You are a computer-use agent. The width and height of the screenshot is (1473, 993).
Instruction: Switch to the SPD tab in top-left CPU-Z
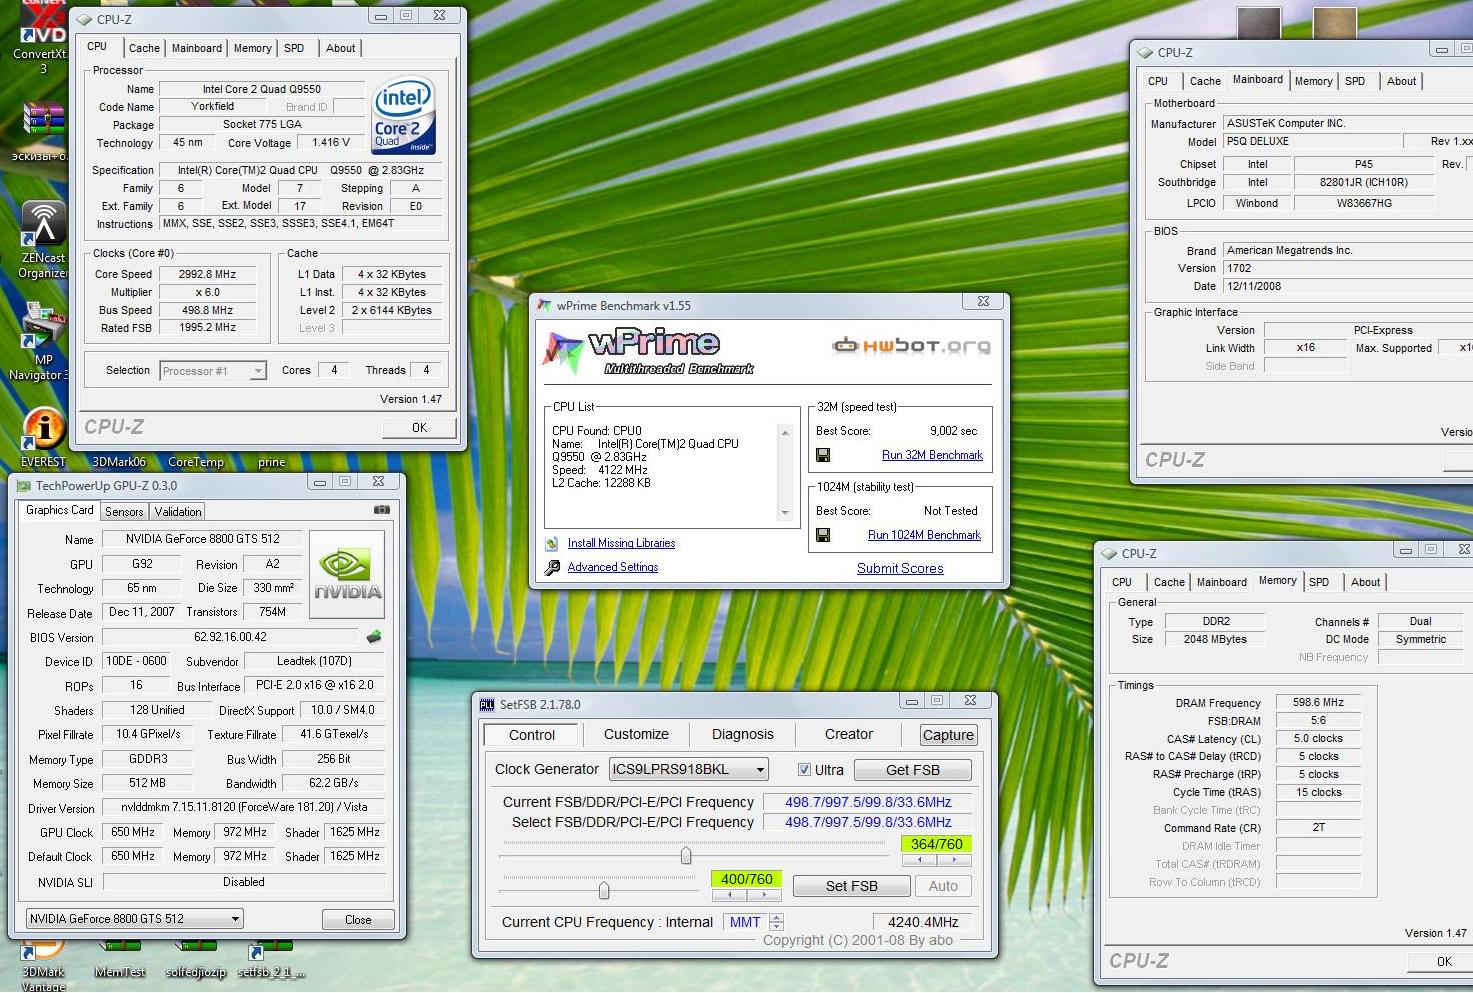[x=294, y=48]
